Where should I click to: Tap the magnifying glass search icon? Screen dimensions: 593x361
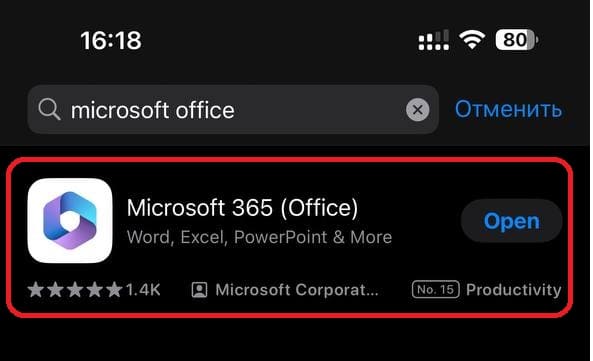[49, 110]
